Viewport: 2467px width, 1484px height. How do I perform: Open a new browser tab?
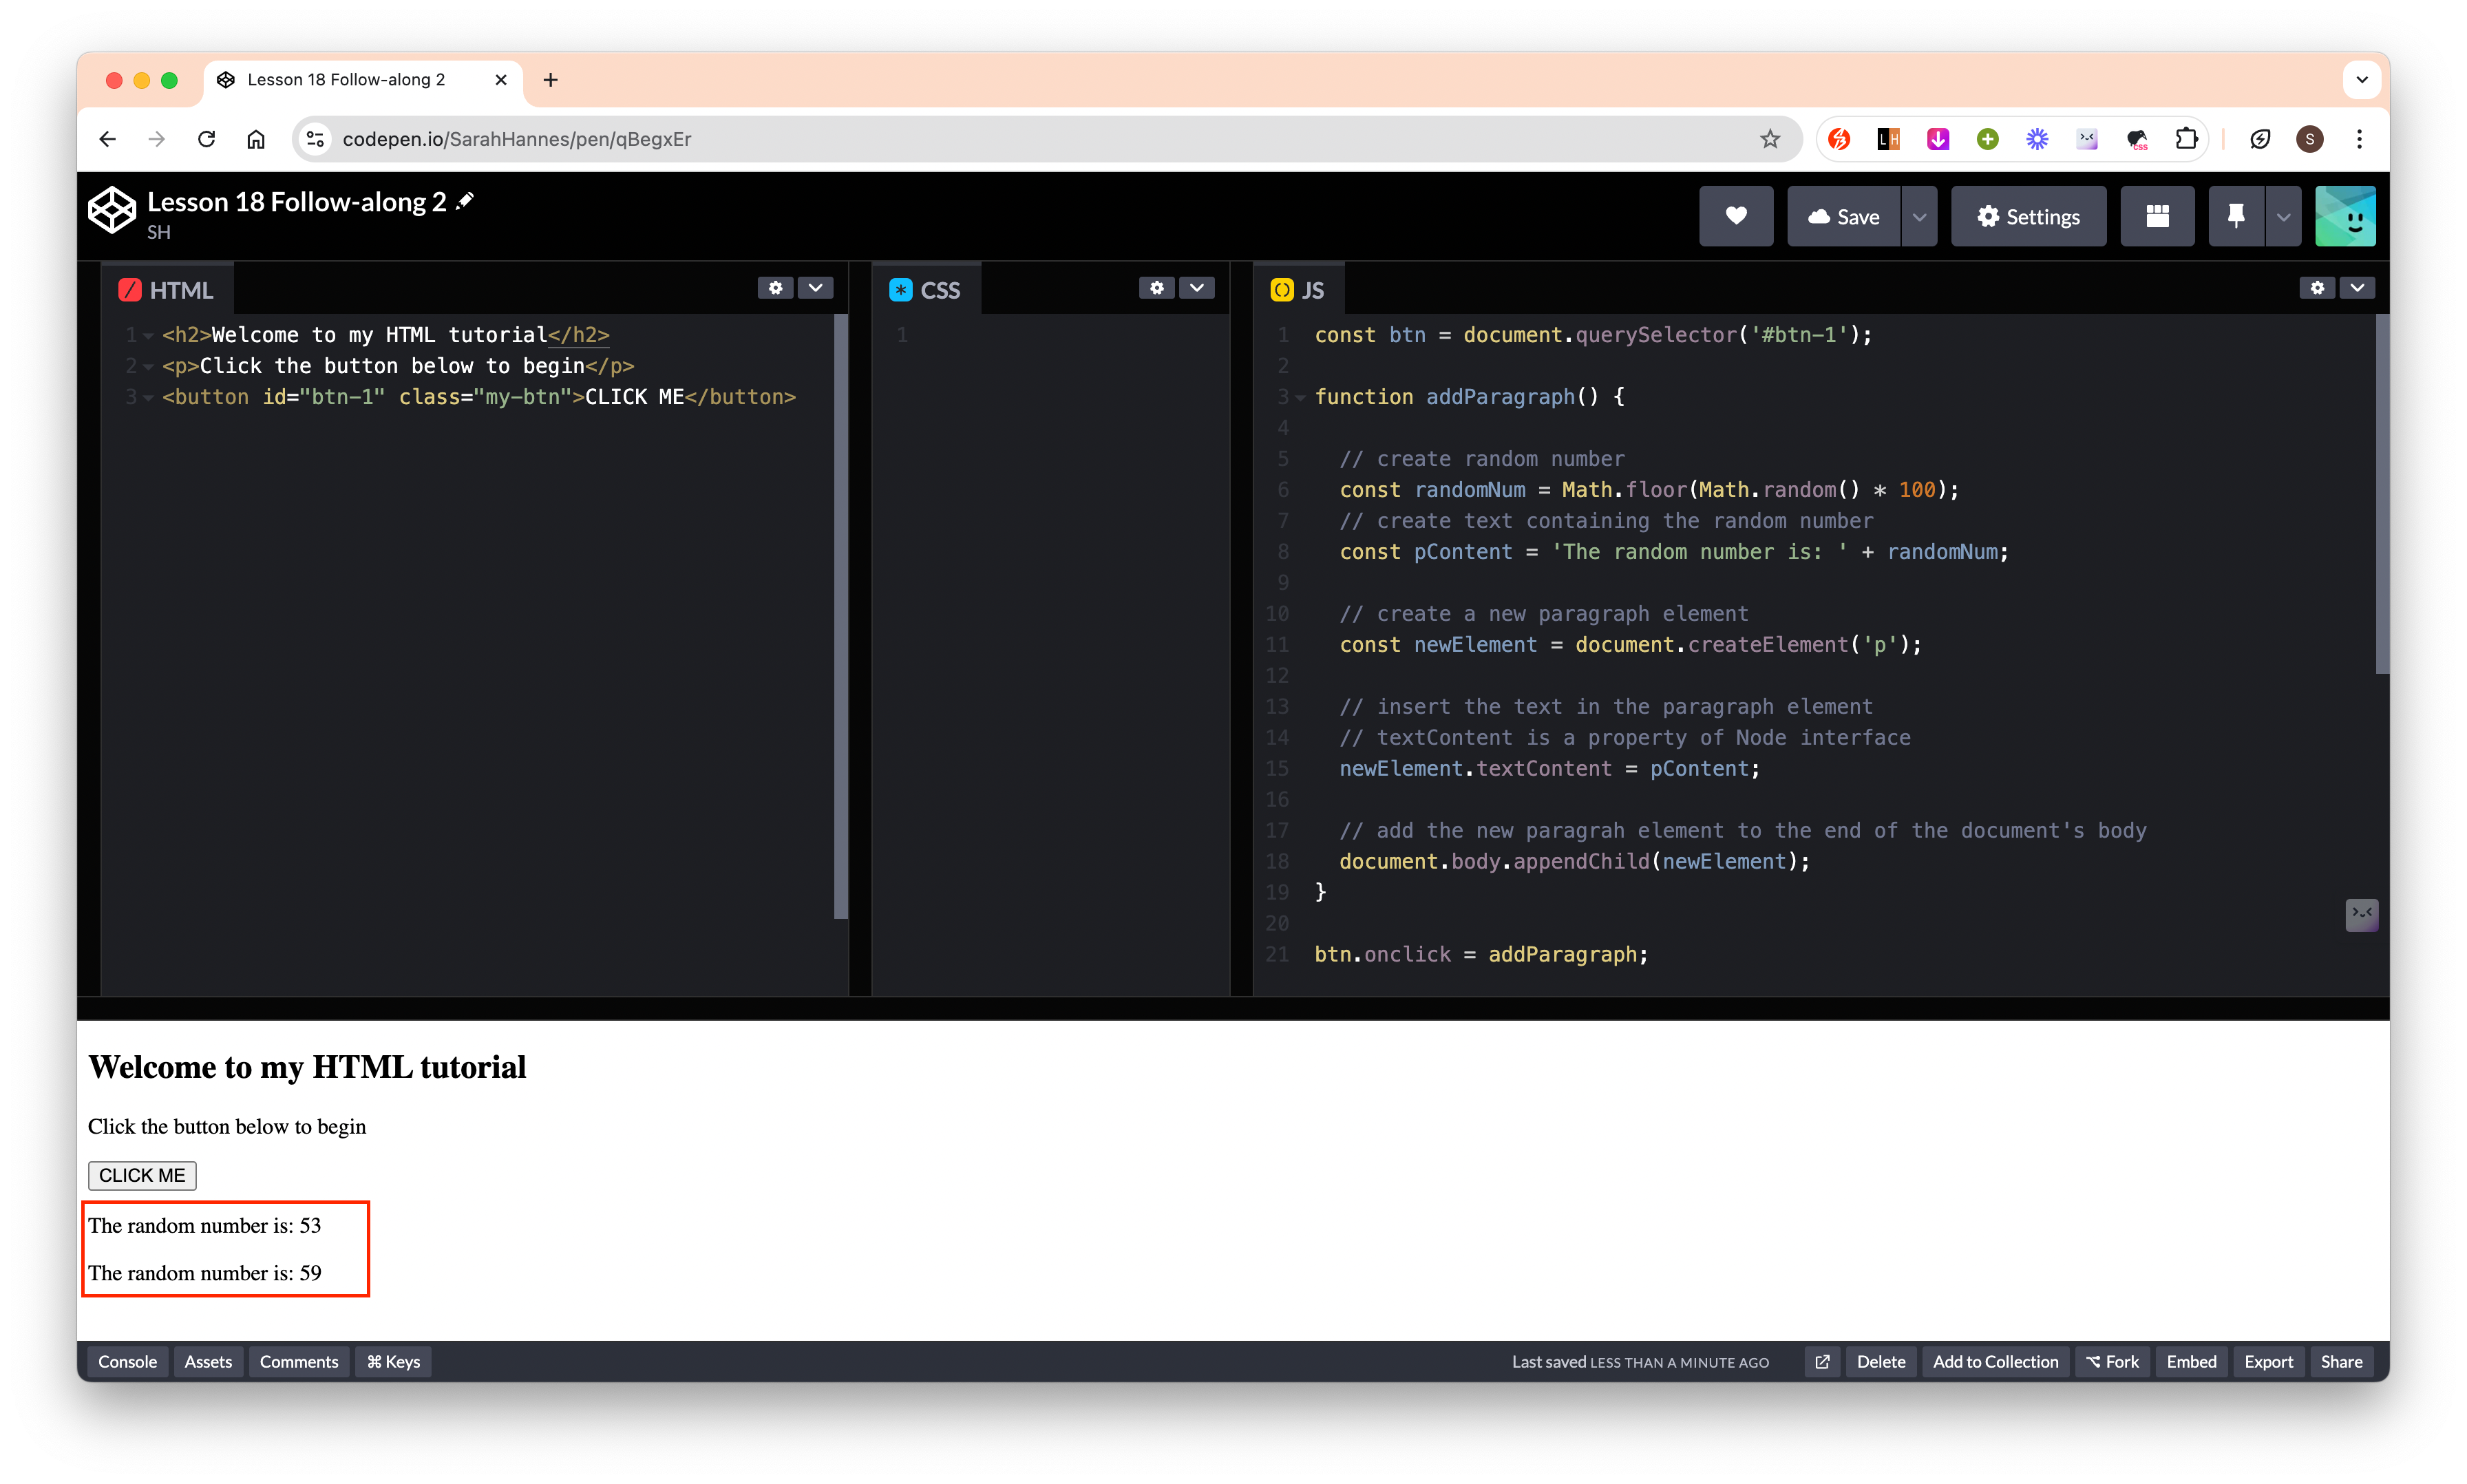(x=551, y=80)
